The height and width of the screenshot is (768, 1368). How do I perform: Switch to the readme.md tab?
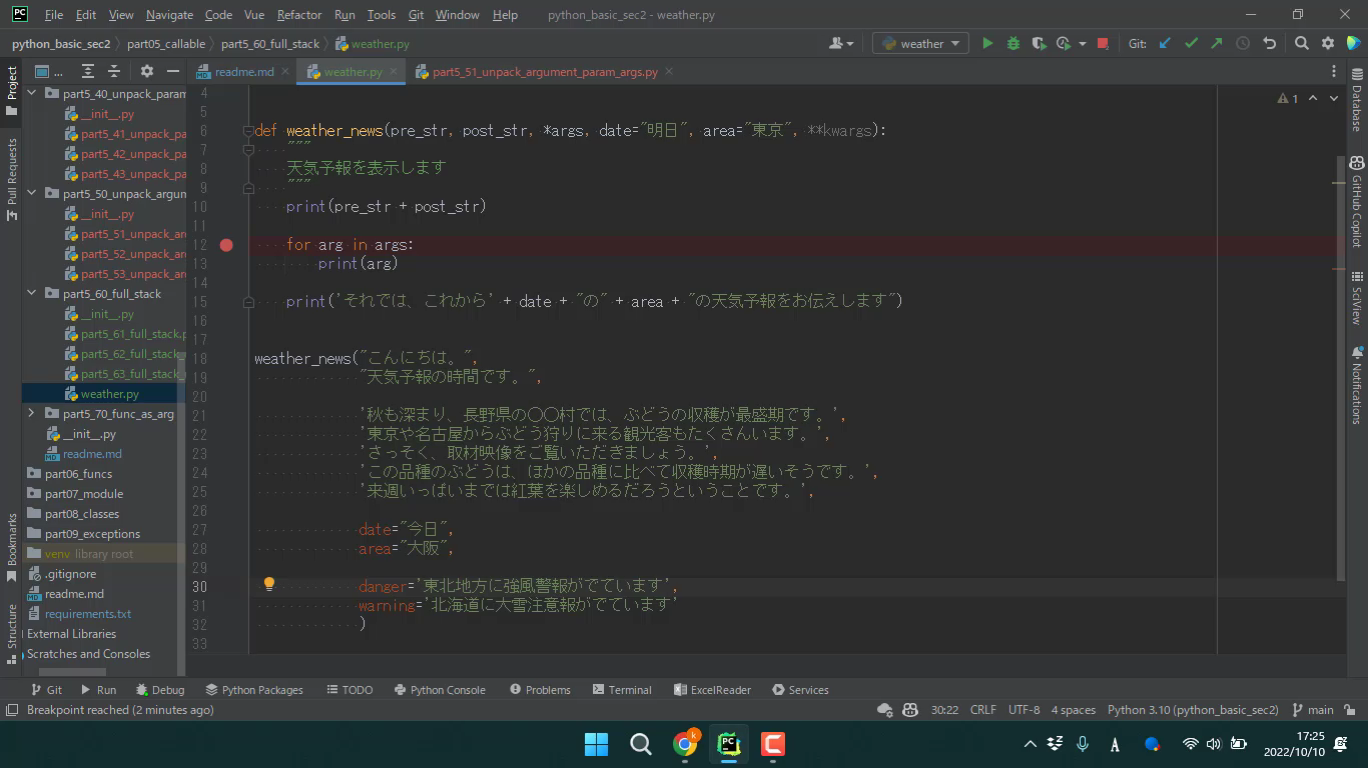coord(243,72)
